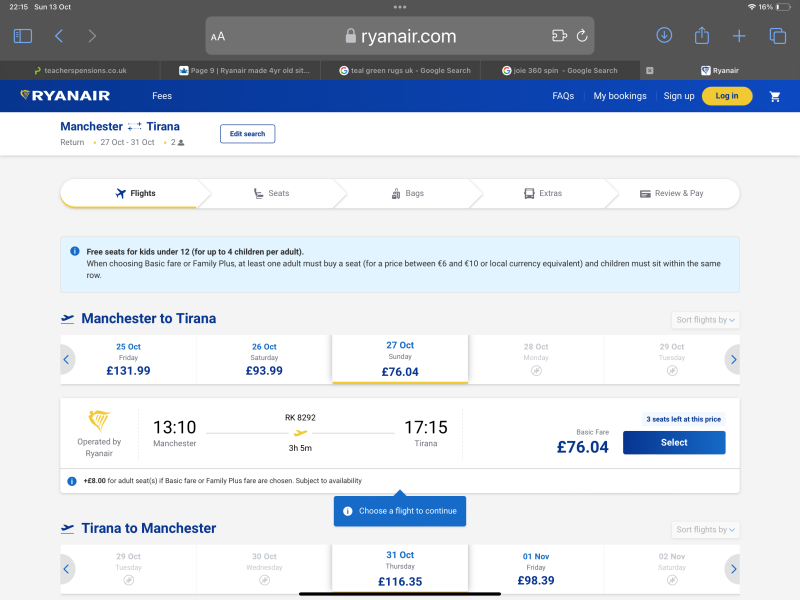This screenshot has height=600, width=800.
Task: Open the shopping cart on Ryanair
Action: pos(774,96)
